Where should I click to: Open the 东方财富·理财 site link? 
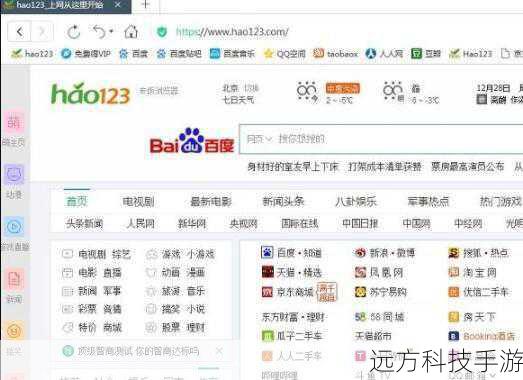tap(293, 317)
